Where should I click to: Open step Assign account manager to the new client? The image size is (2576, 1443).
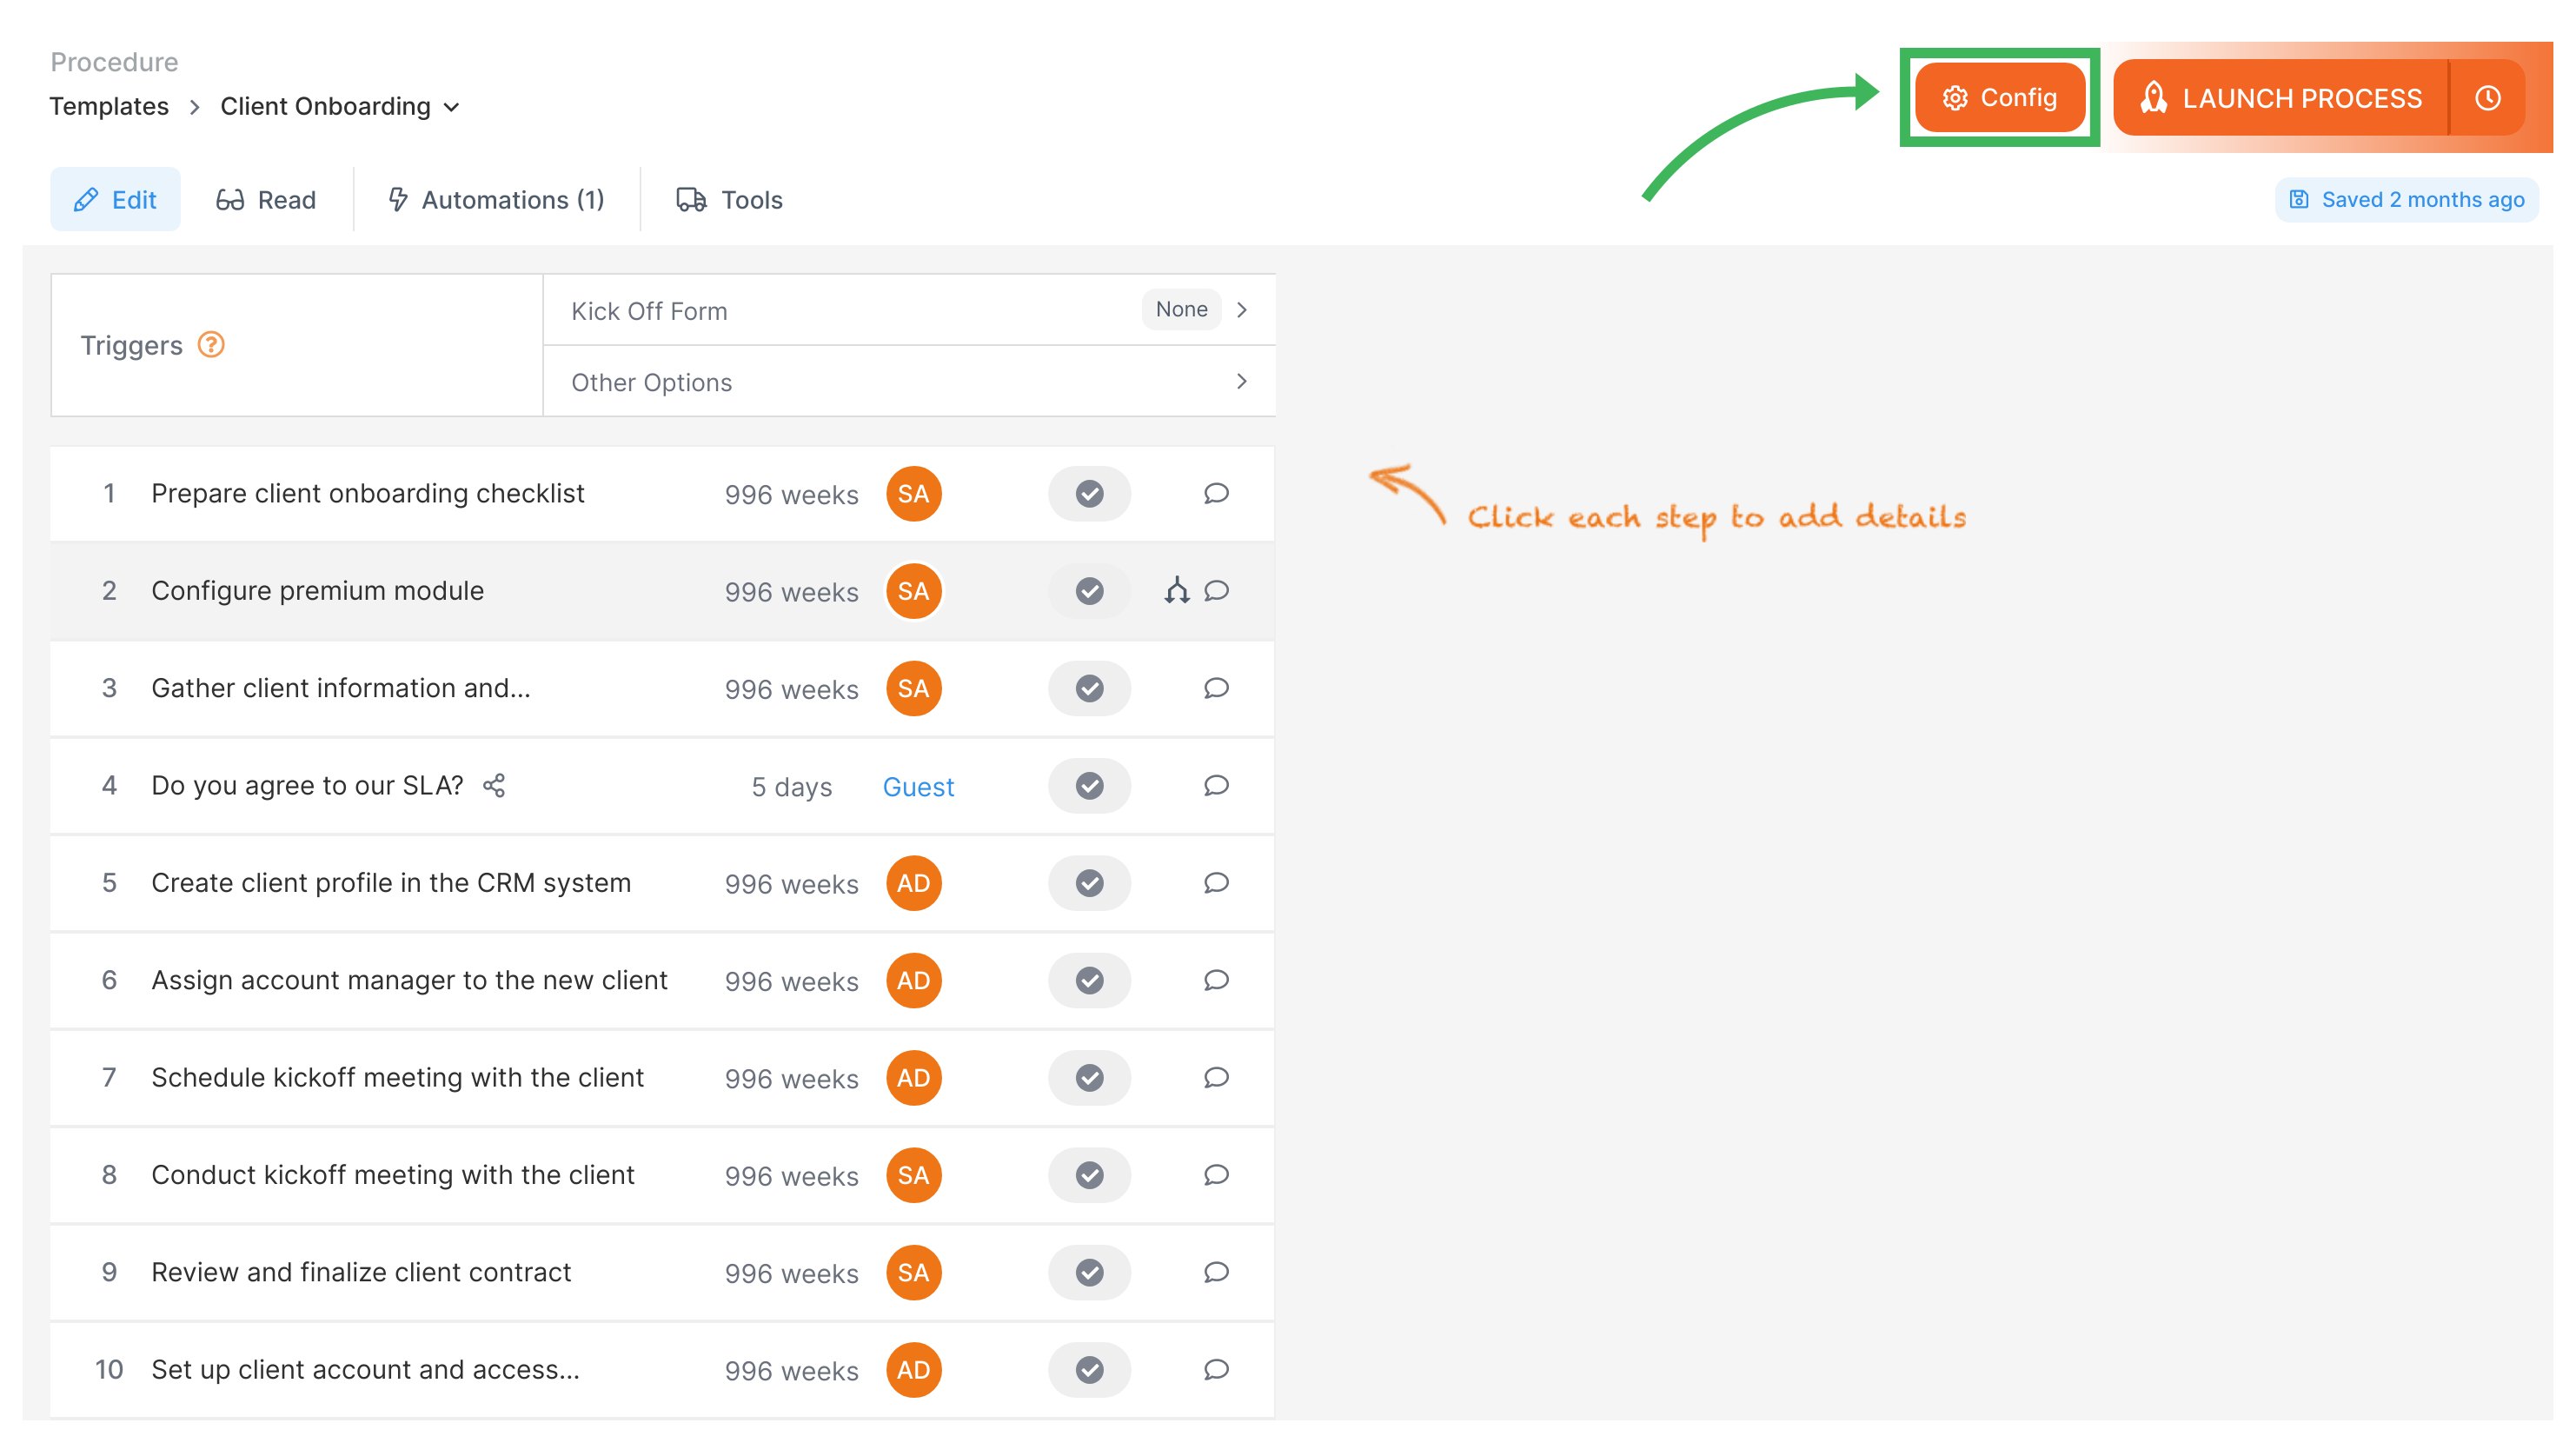point(409,980)
